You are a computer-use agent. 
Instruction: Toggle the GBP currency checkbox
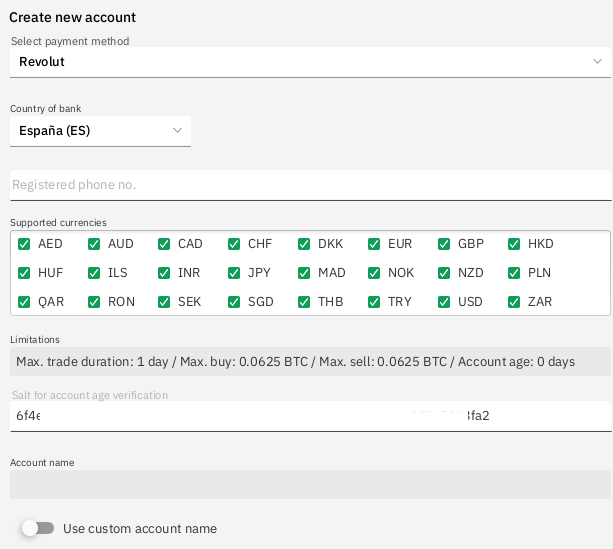444,244
